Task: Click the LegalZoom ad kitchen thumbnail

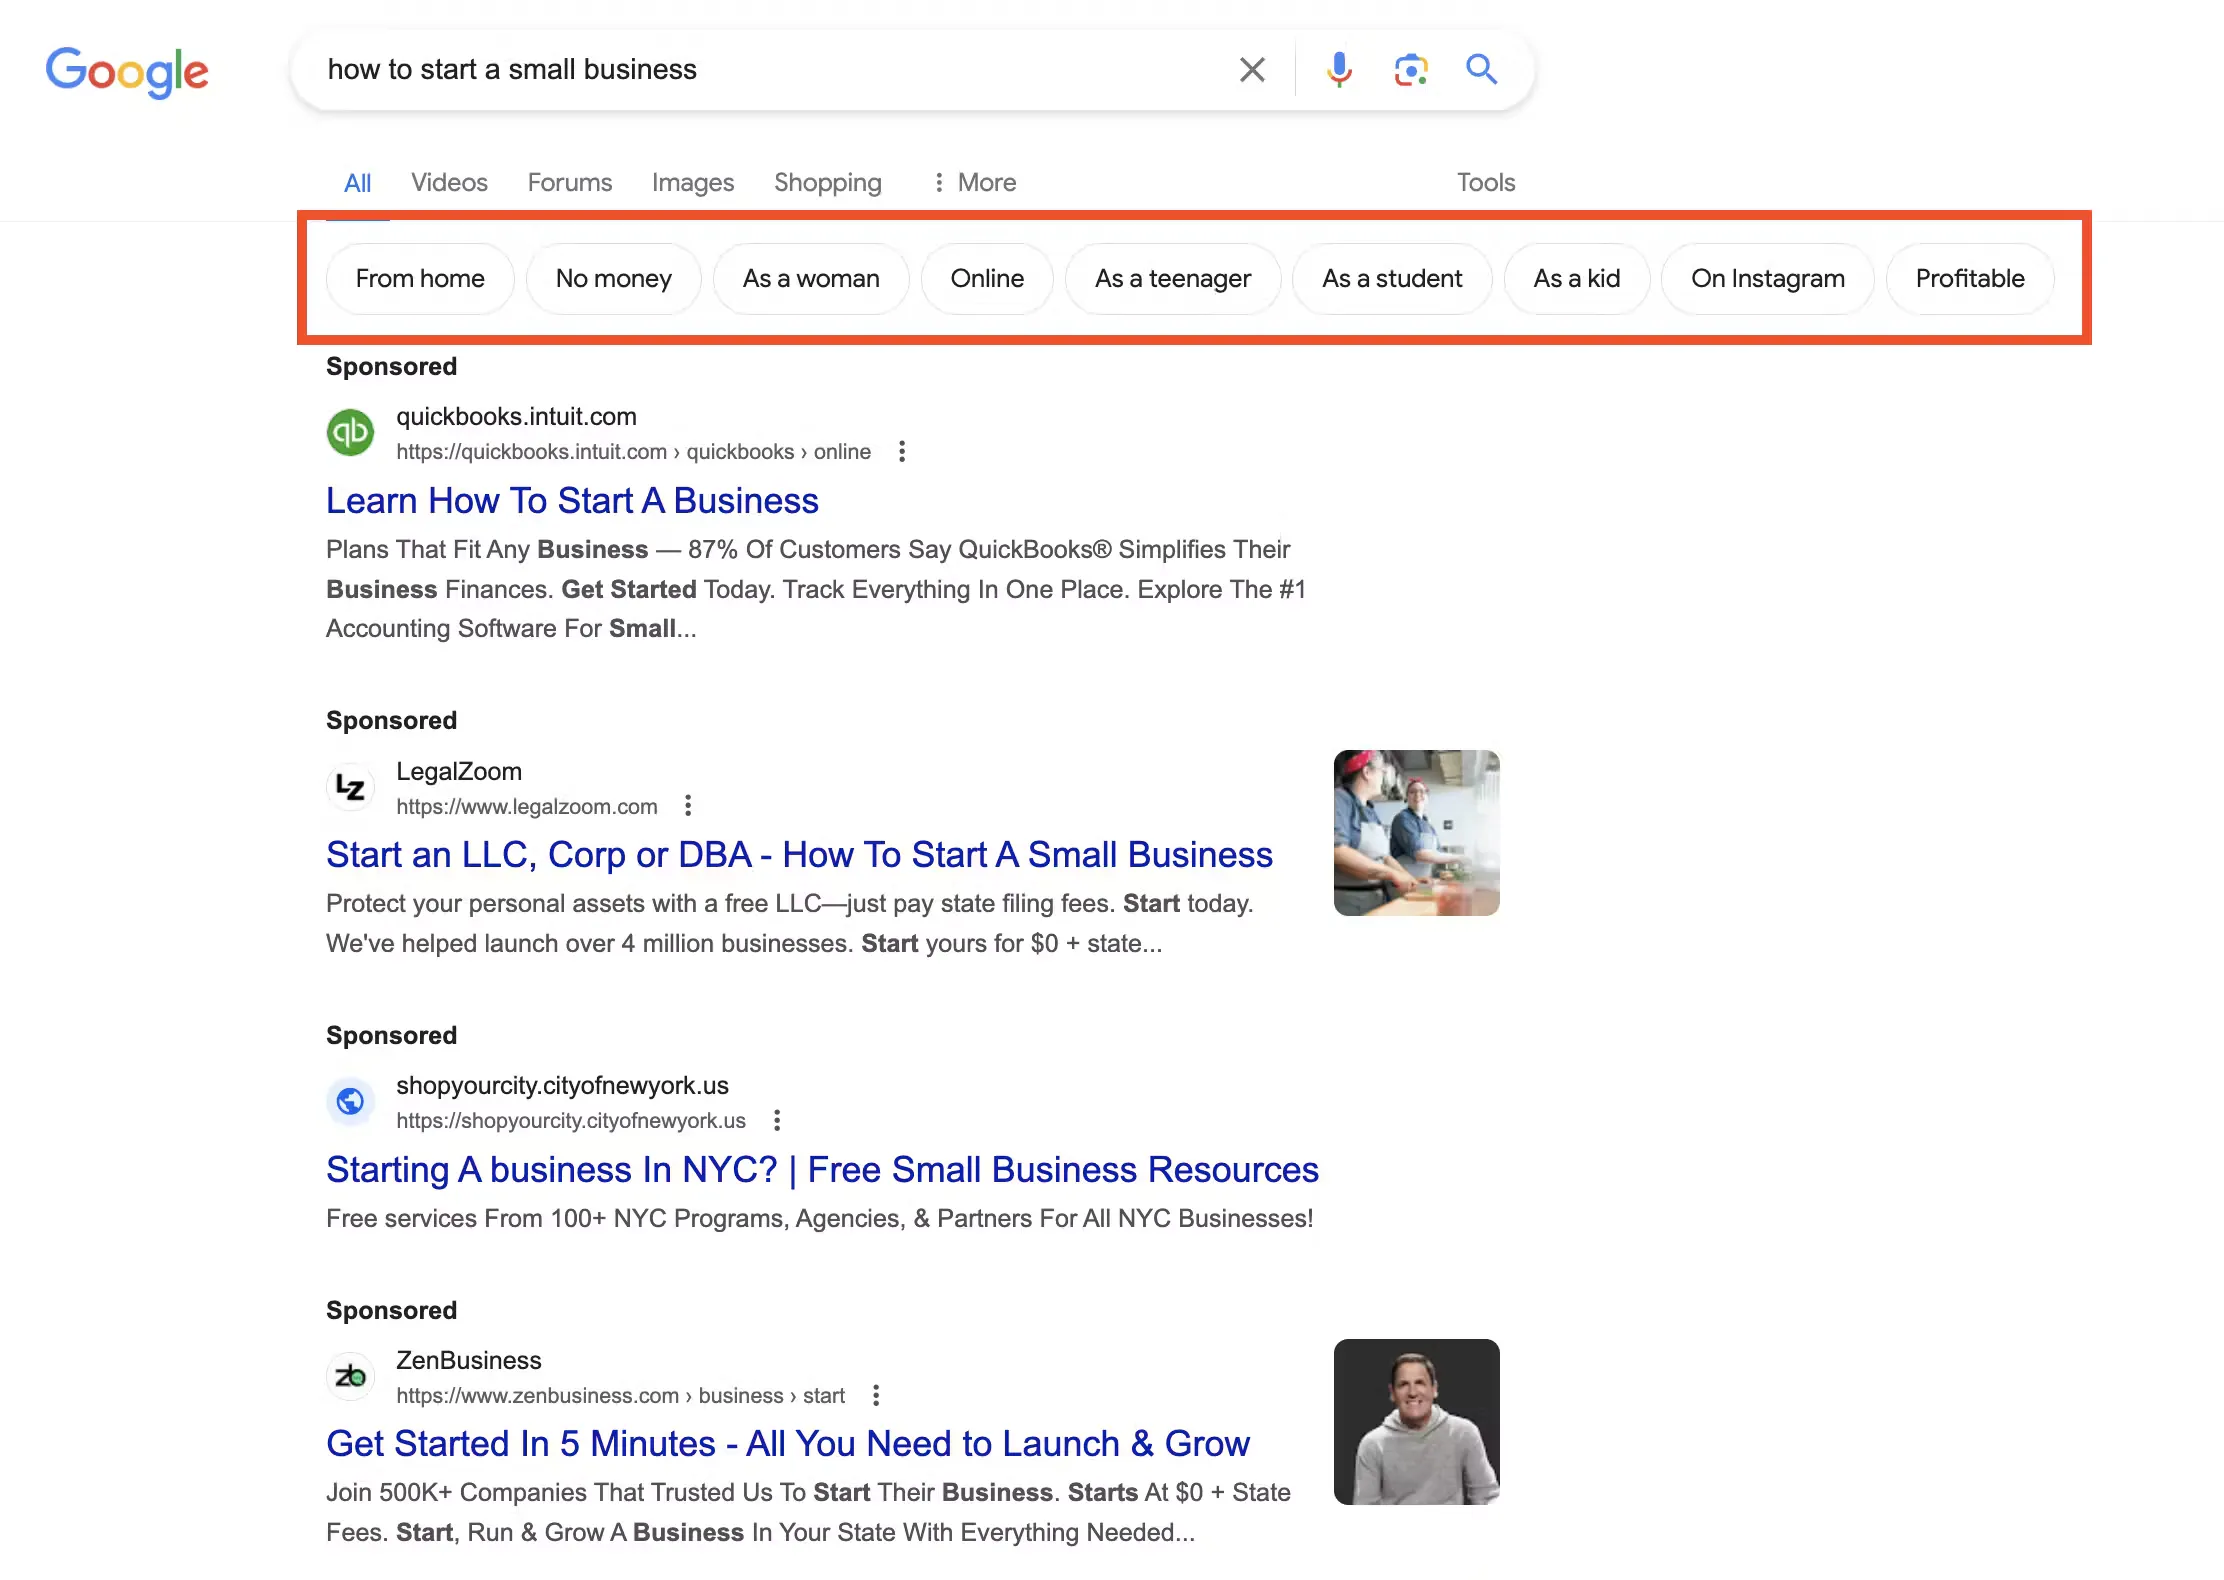Action: 1416,833
